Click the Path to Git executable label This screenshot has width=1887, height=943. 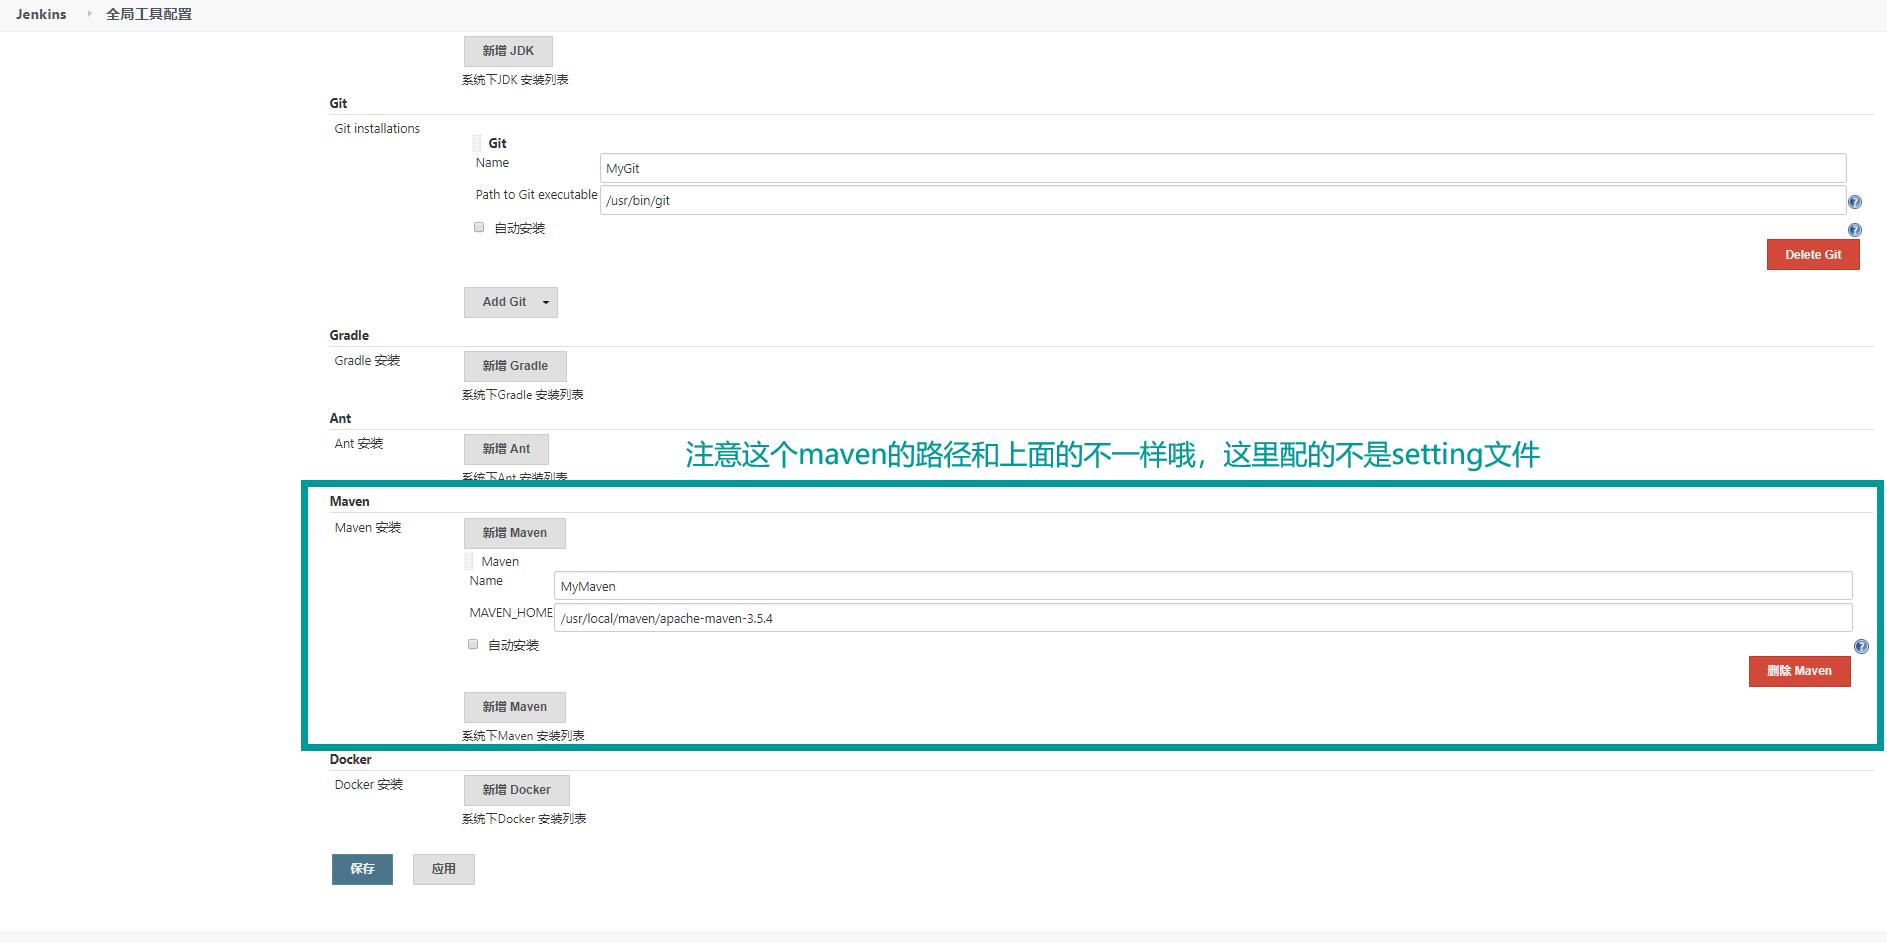tap(536, 194)
